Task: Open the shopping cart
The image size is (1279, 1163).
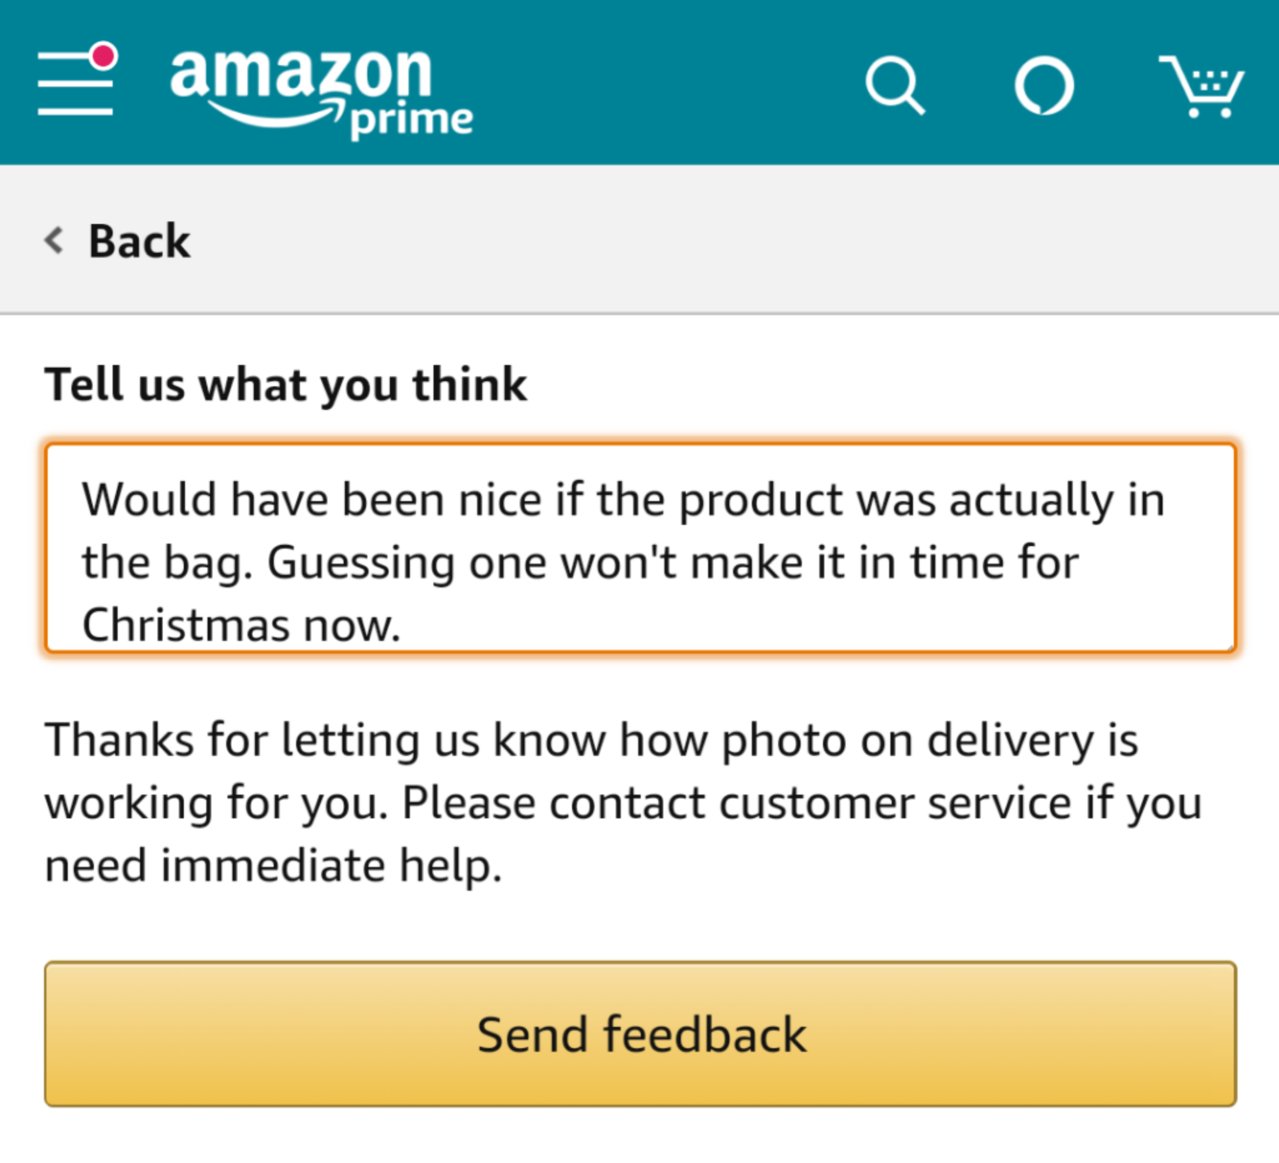Action: [1201, 86]
